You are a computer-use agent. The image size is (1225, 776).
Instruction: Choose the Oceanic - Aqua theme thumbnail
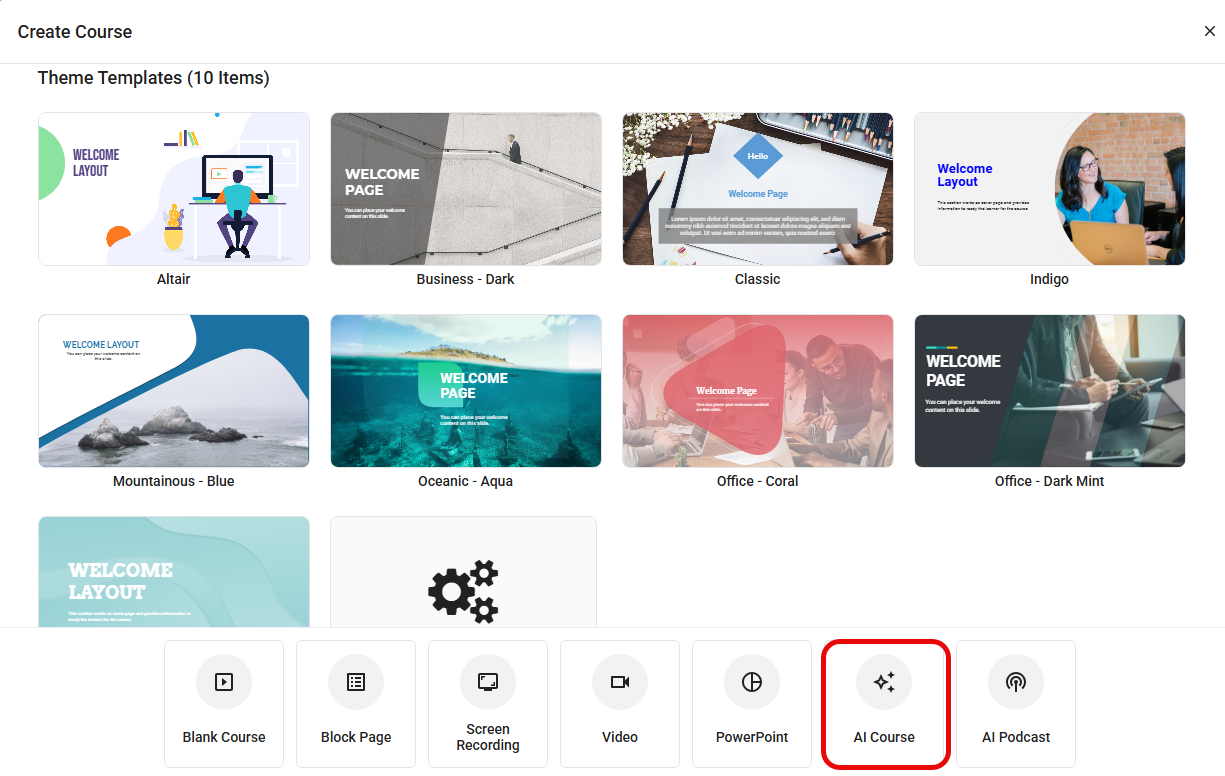[466, 391]
